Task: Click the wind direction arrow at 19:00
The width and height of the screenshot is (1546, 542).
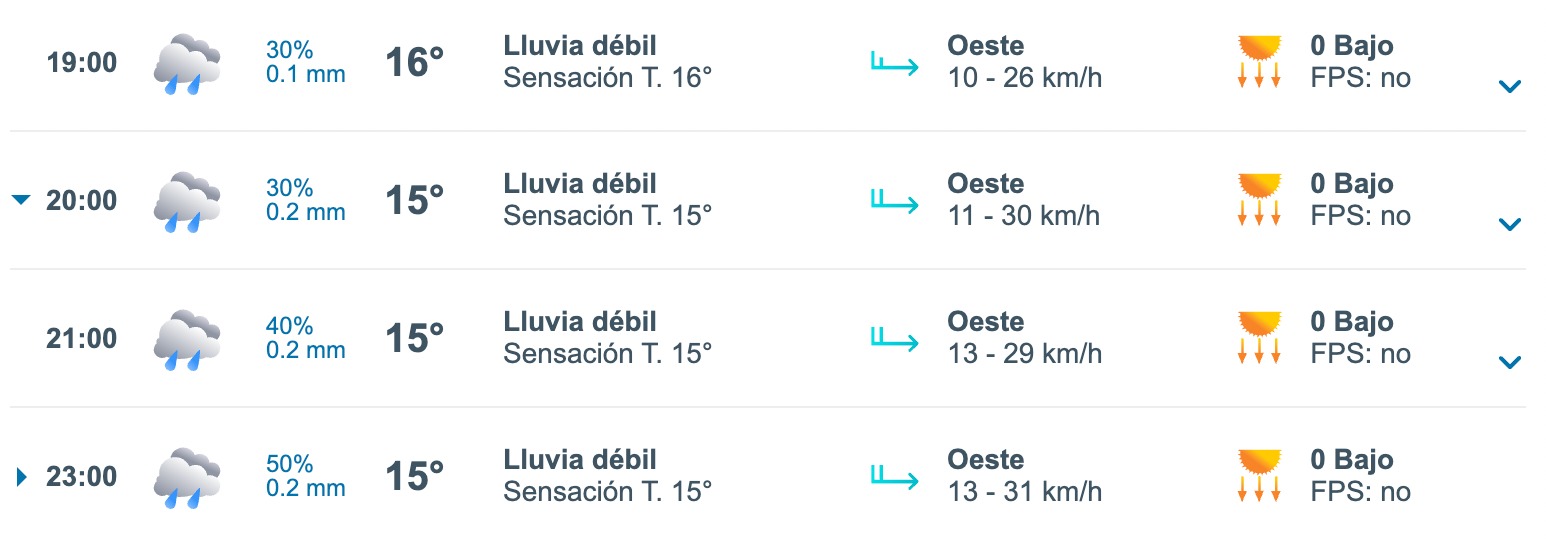Action: pyautogui.click(x=895, y=64)
